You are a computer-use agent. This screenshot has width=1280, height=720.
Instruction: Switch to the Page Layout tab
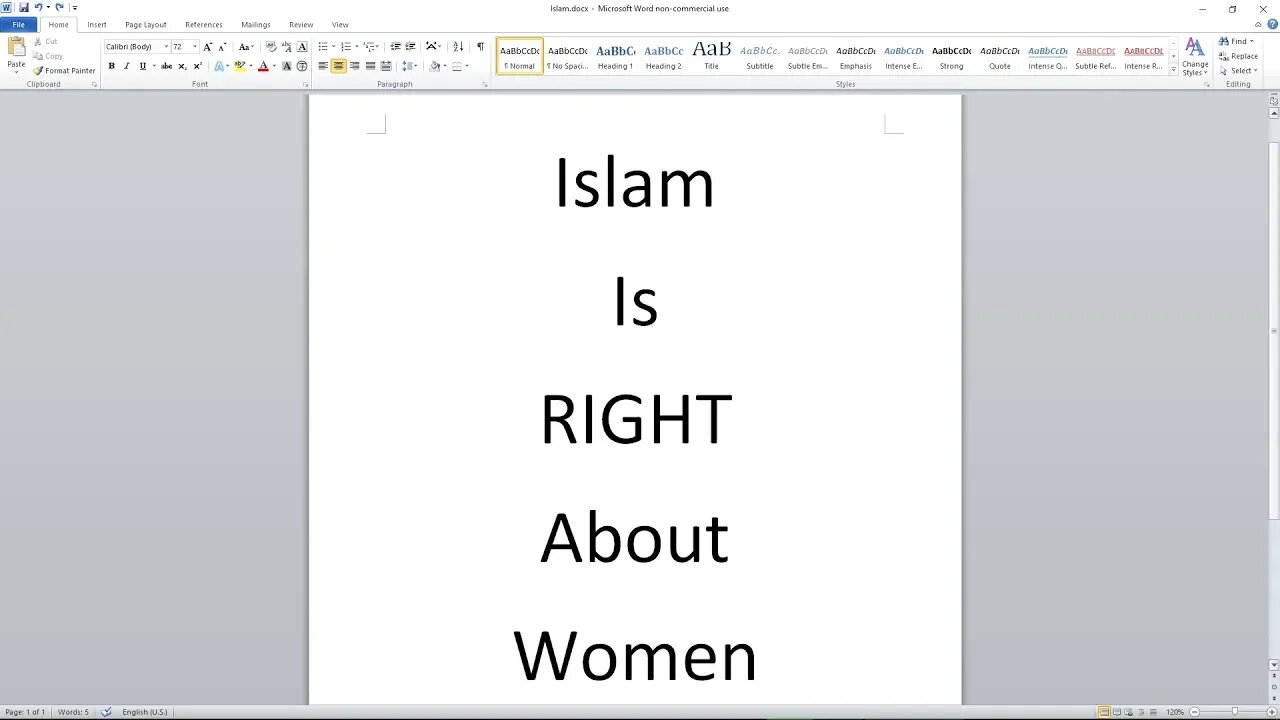pyautogui.click(x=146, y=25)
